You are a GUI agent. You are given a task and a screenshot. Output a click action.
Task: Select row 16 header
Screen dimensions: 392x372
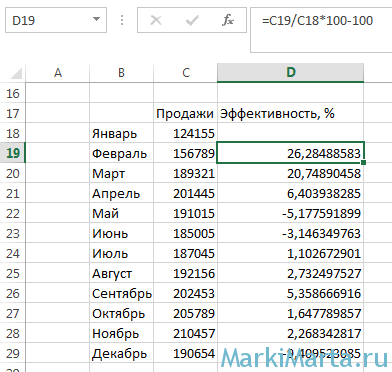coord(13,93)
